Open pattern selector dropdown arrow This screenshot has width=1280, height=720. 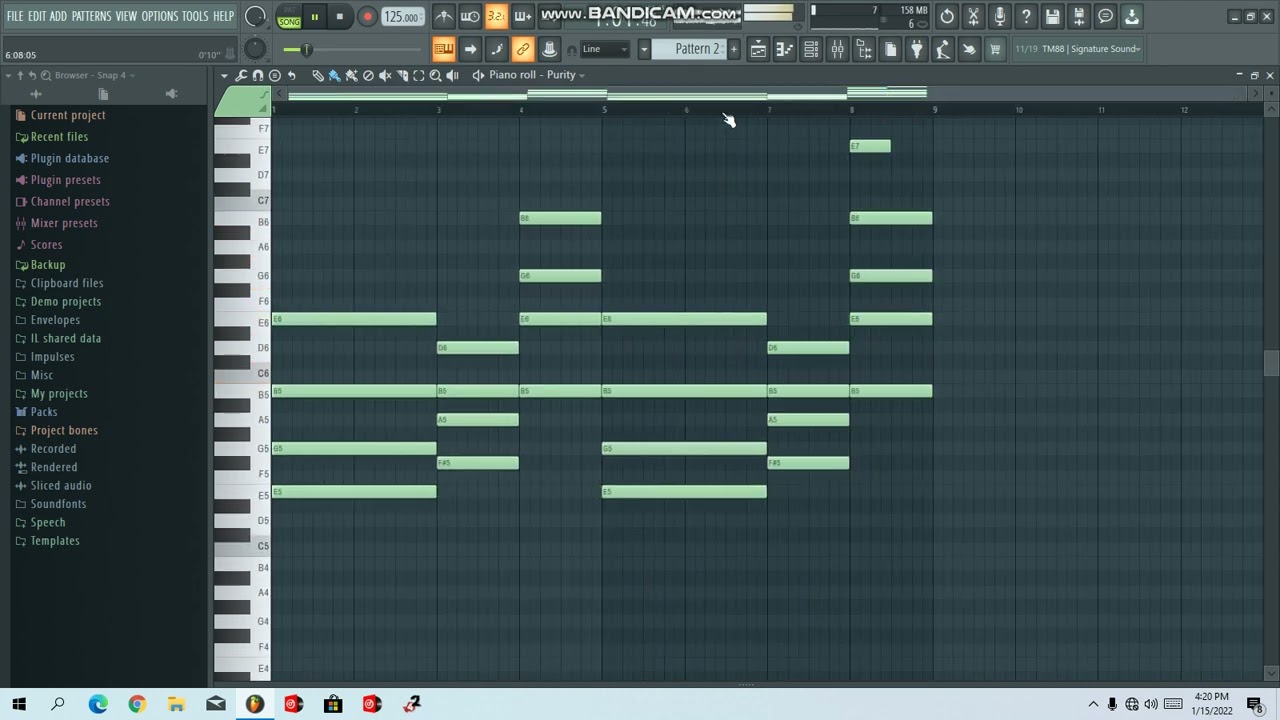pos(644,49)
